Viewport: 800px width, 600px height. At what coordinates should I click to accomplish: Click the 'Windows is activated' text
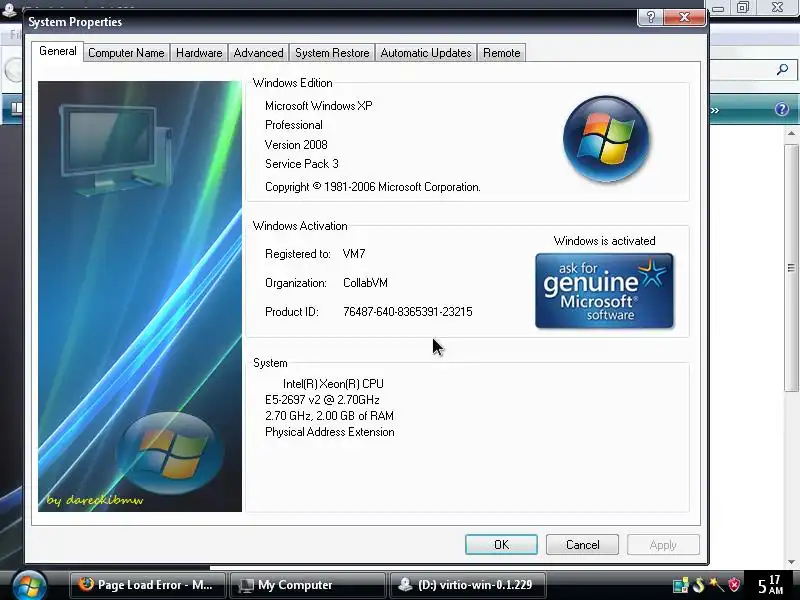coord(605,241)
